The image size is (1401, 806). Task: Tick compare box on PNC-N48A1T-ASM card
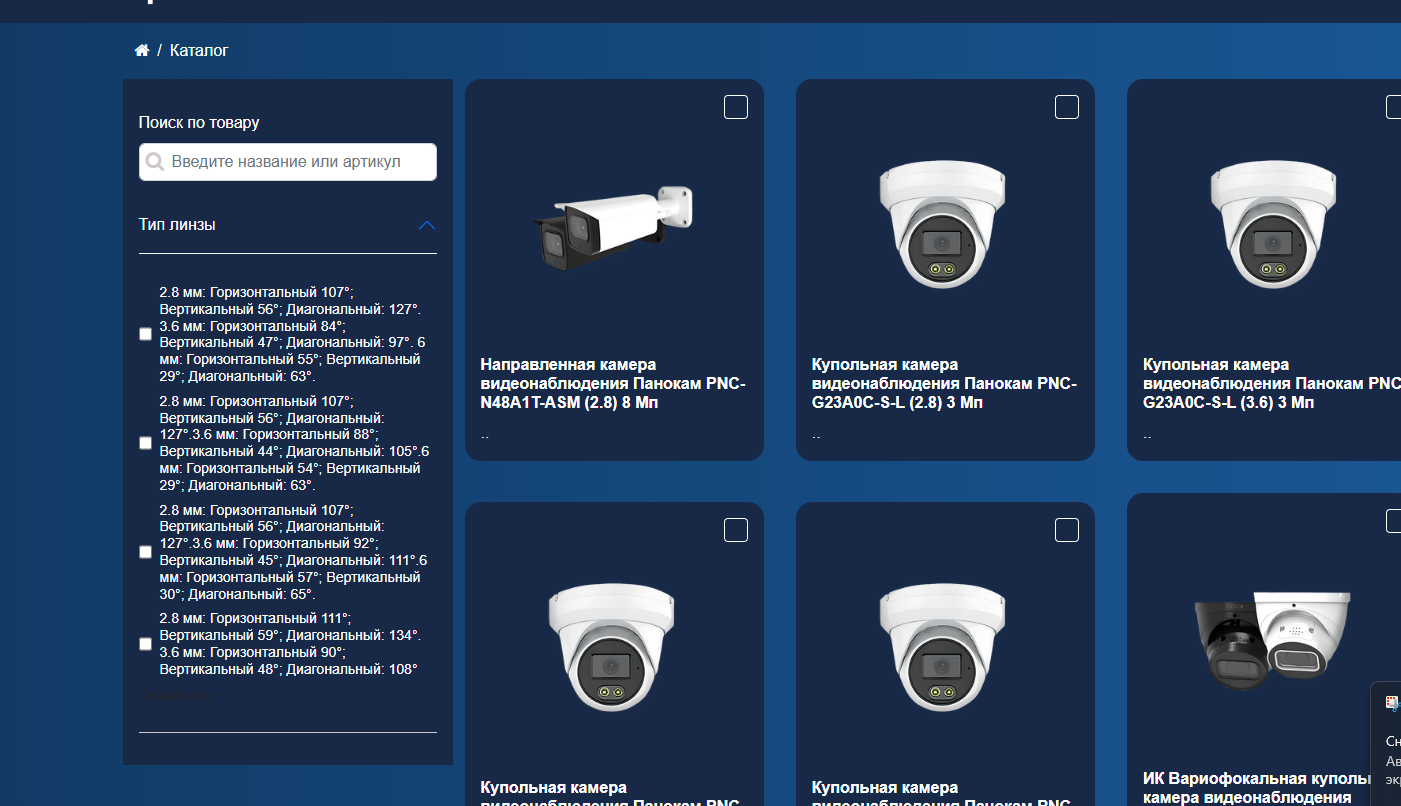(x=736, y=107)
